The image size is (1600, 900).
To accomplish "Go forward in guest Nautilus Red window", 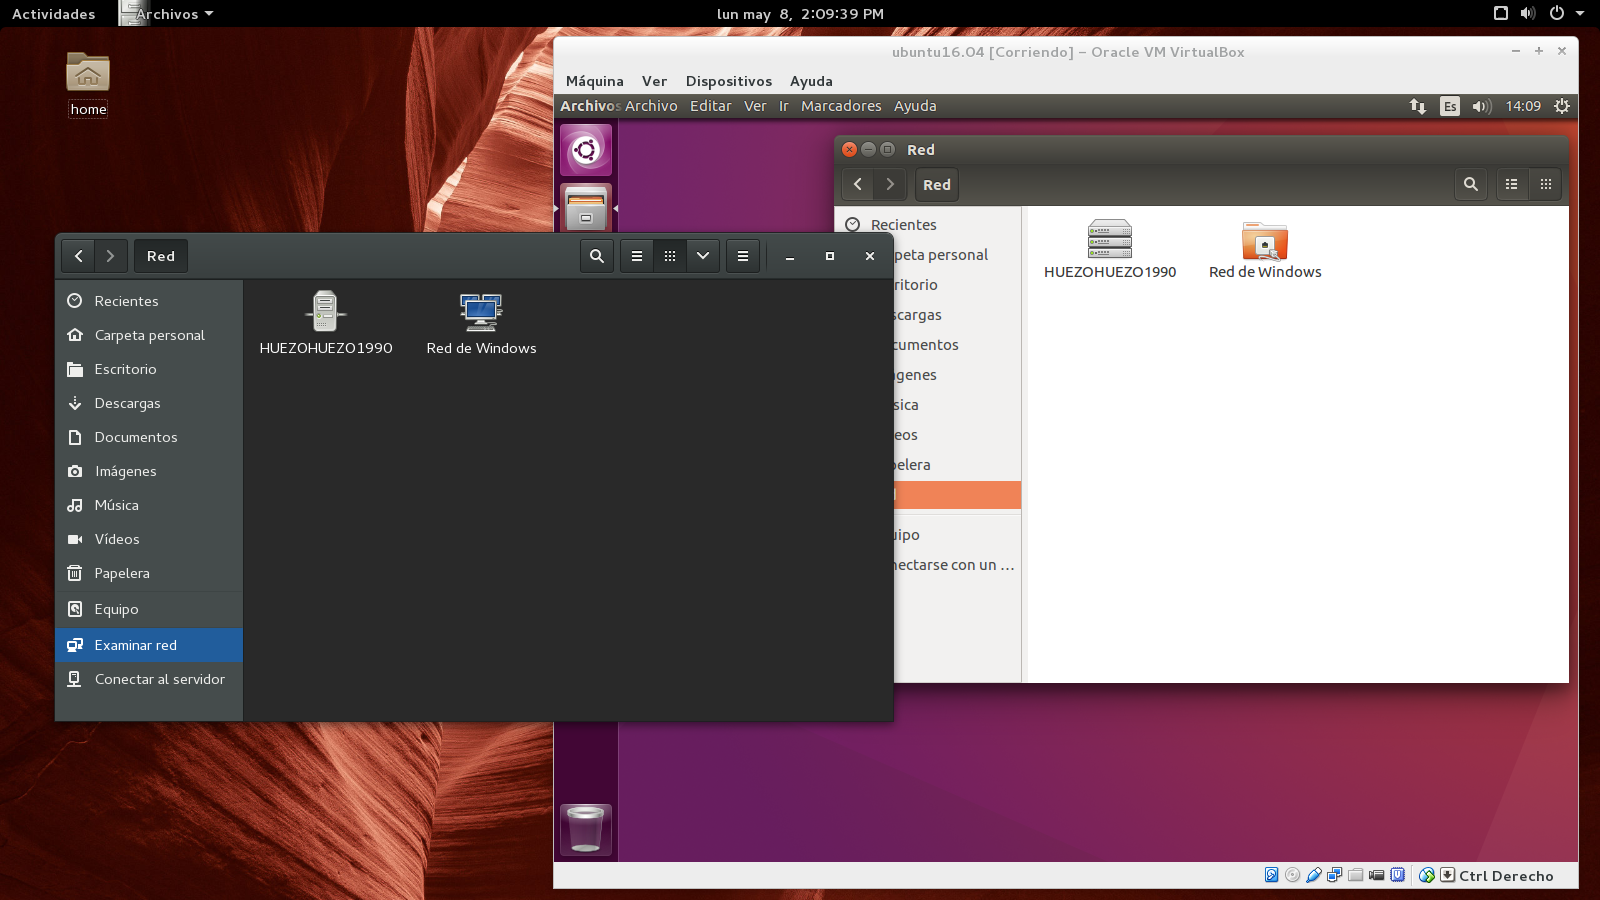I will tap(890, 184).
